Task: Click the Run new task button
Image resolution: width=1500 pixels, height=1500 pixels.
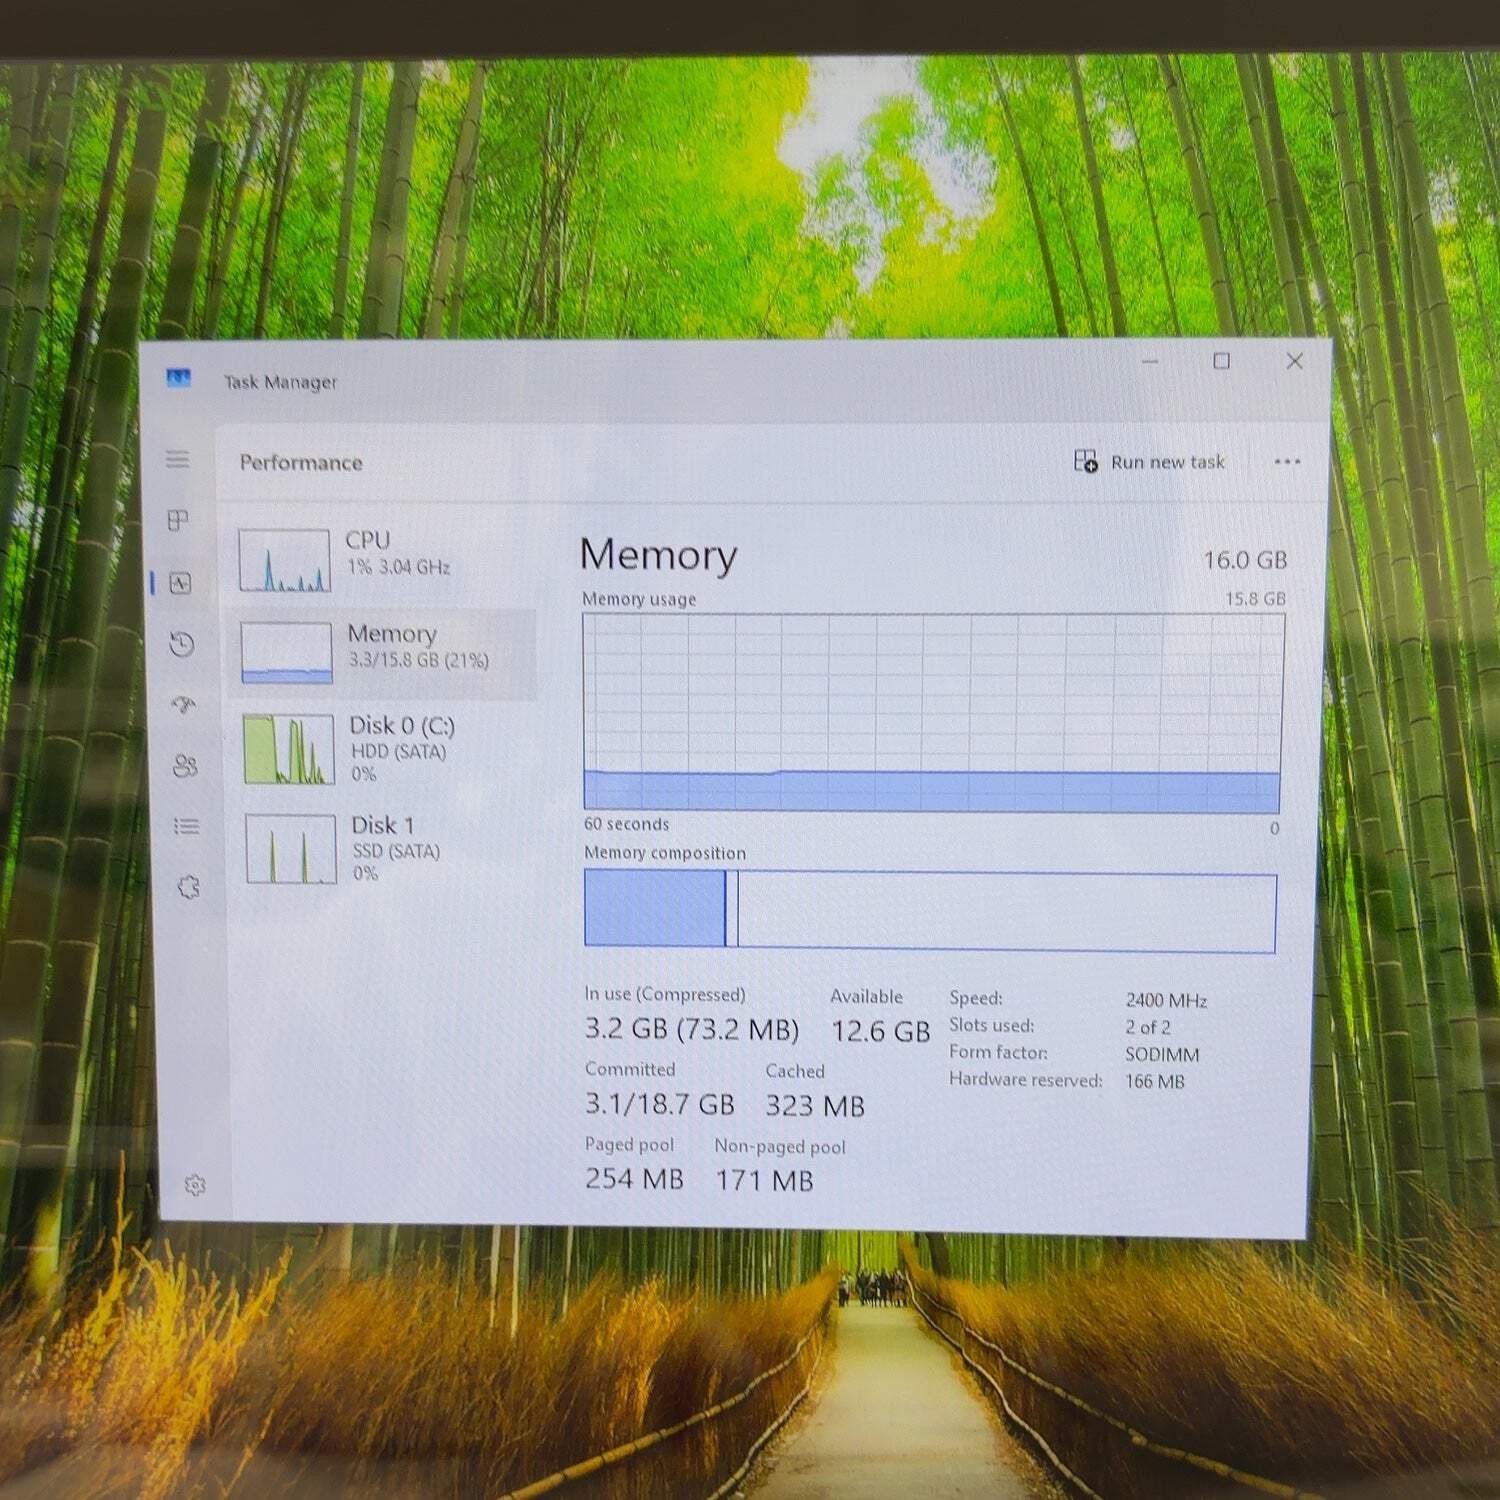Action: click(1150, 462)
